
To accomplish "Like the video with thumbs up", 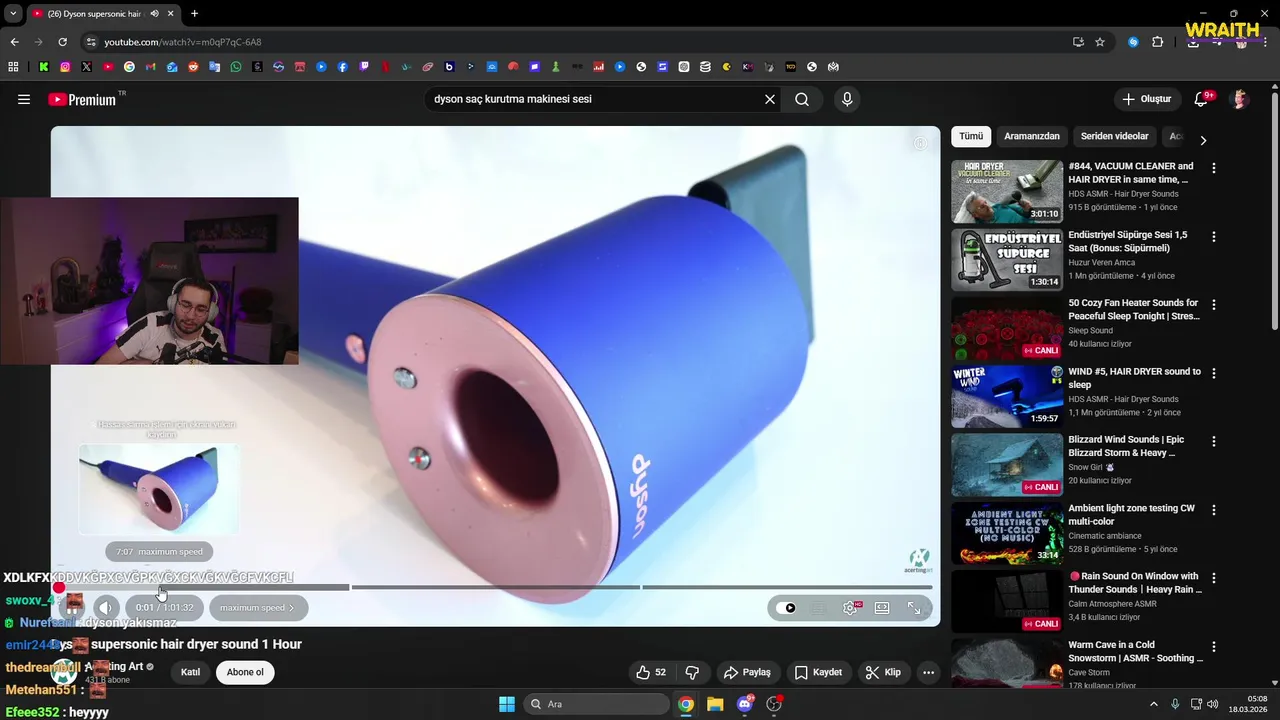I will point(651,672).
